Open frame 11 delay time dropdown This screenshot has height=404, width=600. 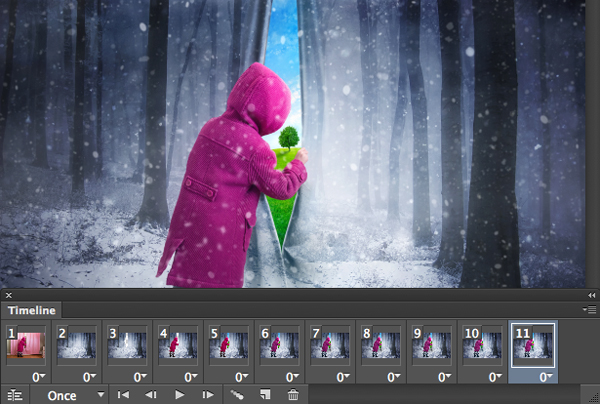click(x=546, y=376)
